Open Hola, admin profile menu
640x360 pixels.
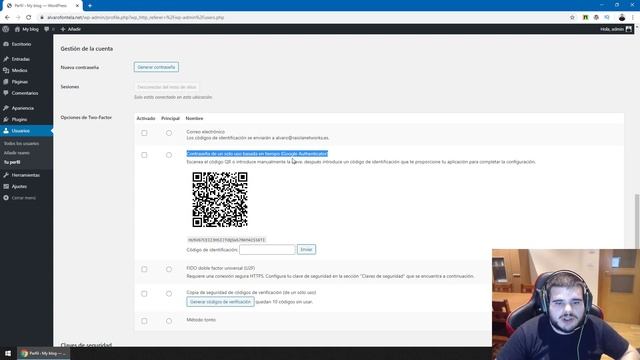coord(616,29)
